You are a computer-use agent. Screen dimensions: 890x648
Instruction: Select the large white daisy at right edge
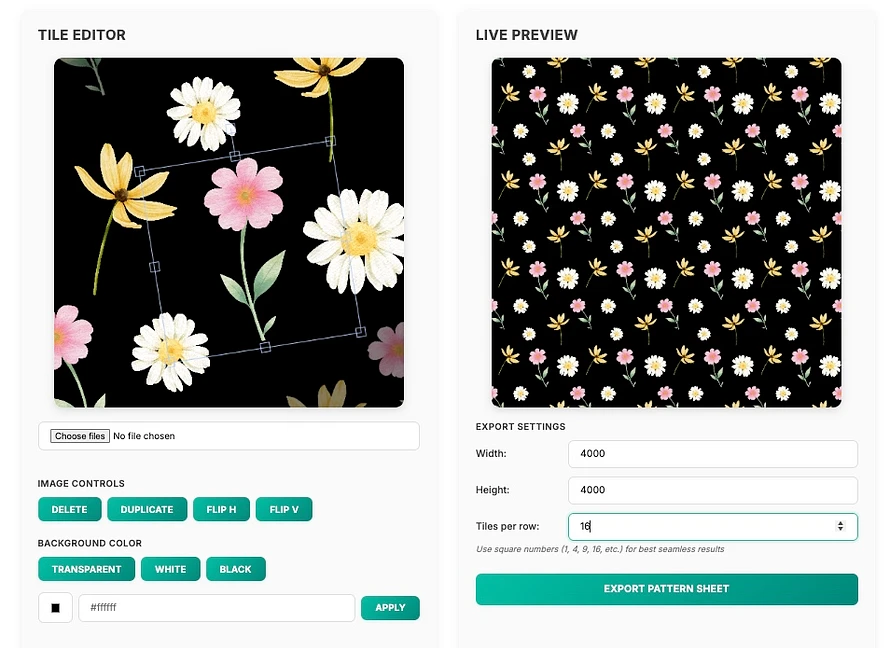(x=355, y=240)
